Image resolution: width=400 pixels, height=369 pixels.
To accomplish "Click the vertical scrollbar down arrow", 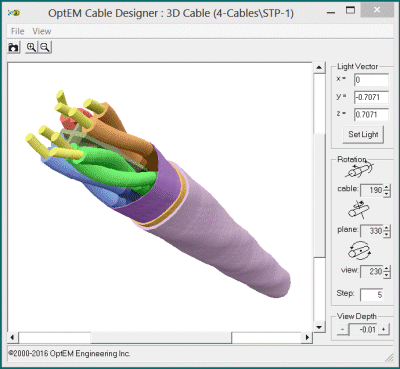I will (319, 327).
